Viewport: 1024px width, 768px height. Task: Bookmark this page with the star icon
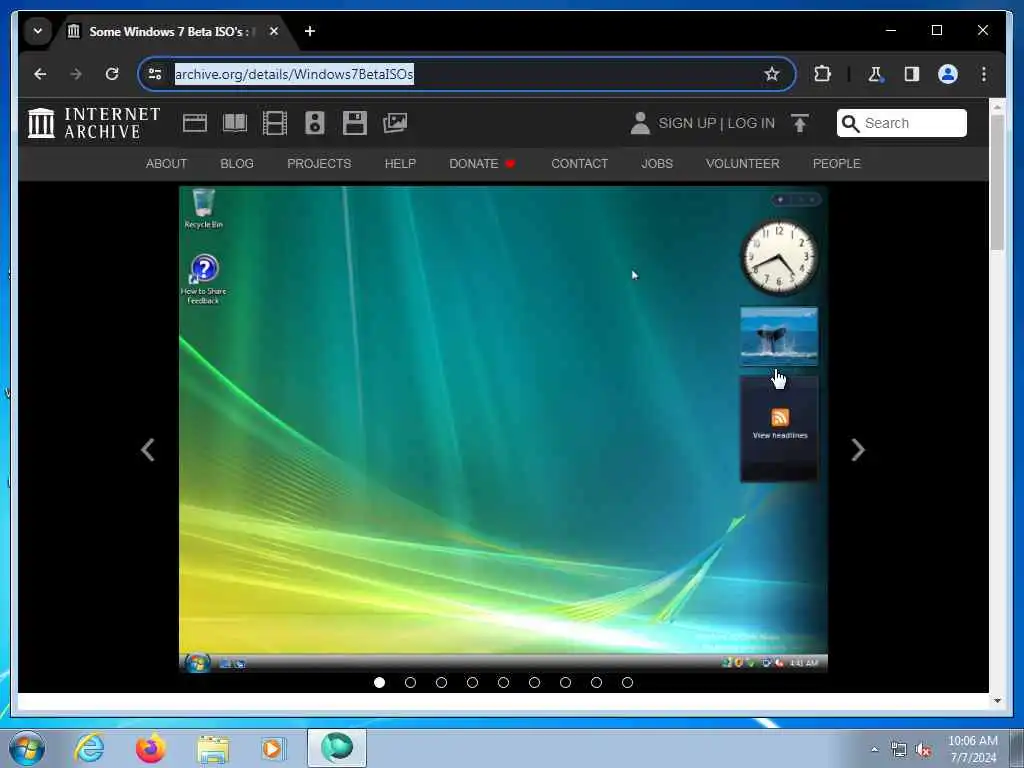coord(772,74)
